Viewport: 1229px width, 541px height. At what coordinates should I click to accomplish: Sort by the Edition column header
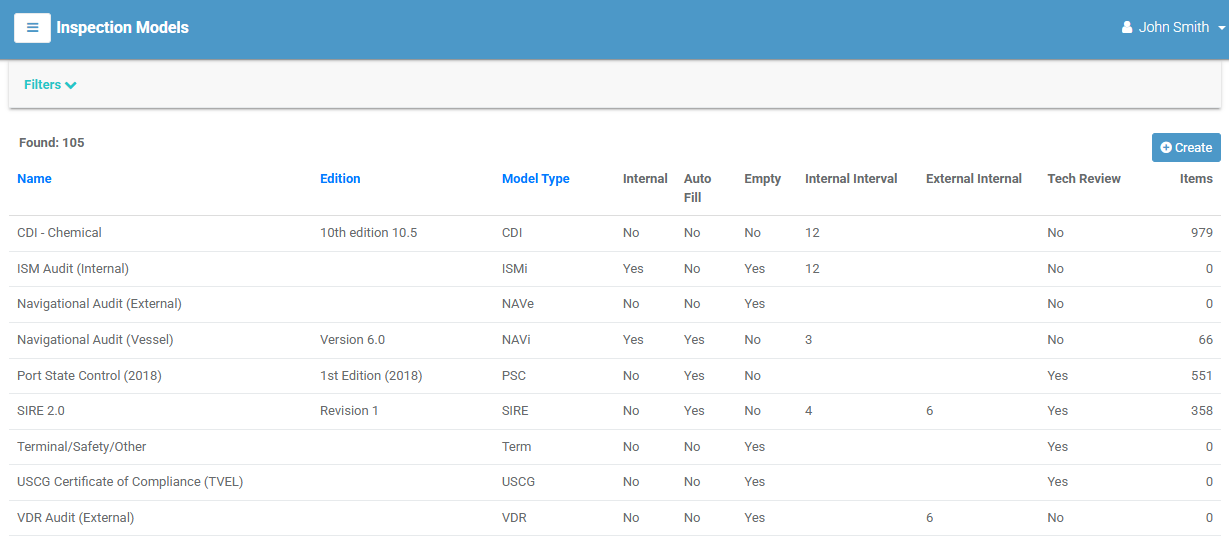point(340,179)
